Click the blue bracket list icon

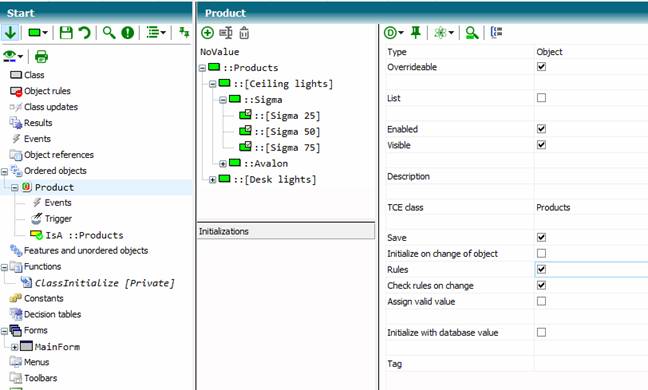pos(496,32)
